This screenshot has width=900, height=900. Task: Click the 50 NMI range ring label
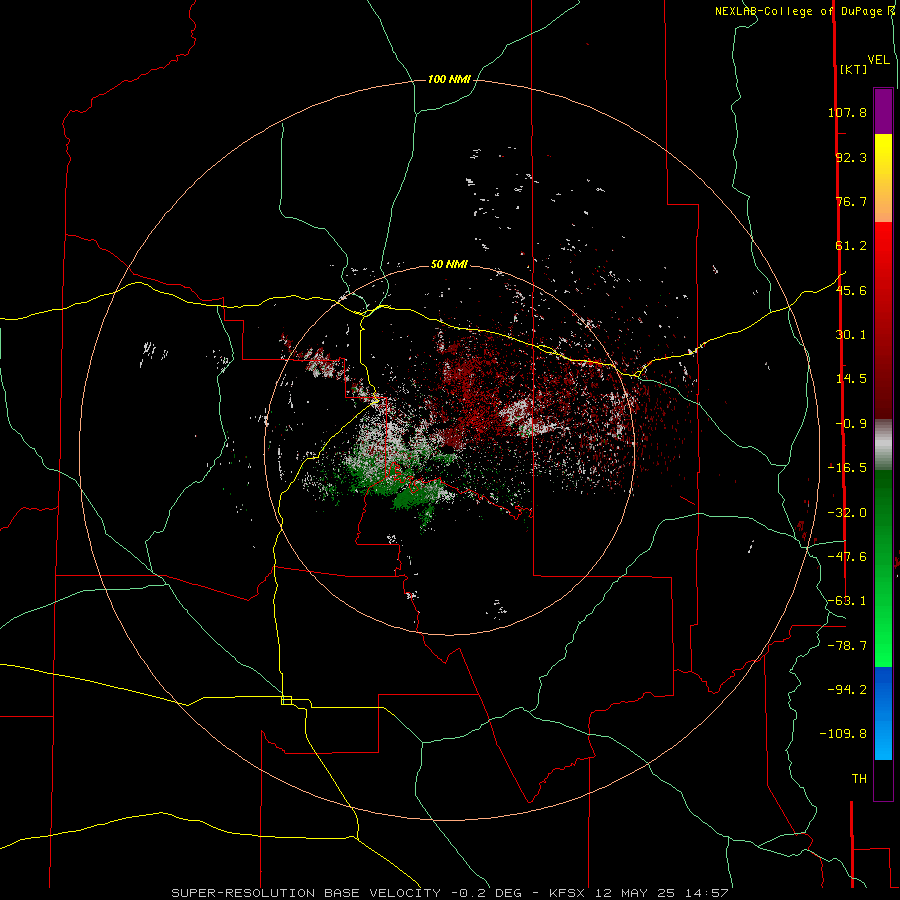click(x=449, y=264)
